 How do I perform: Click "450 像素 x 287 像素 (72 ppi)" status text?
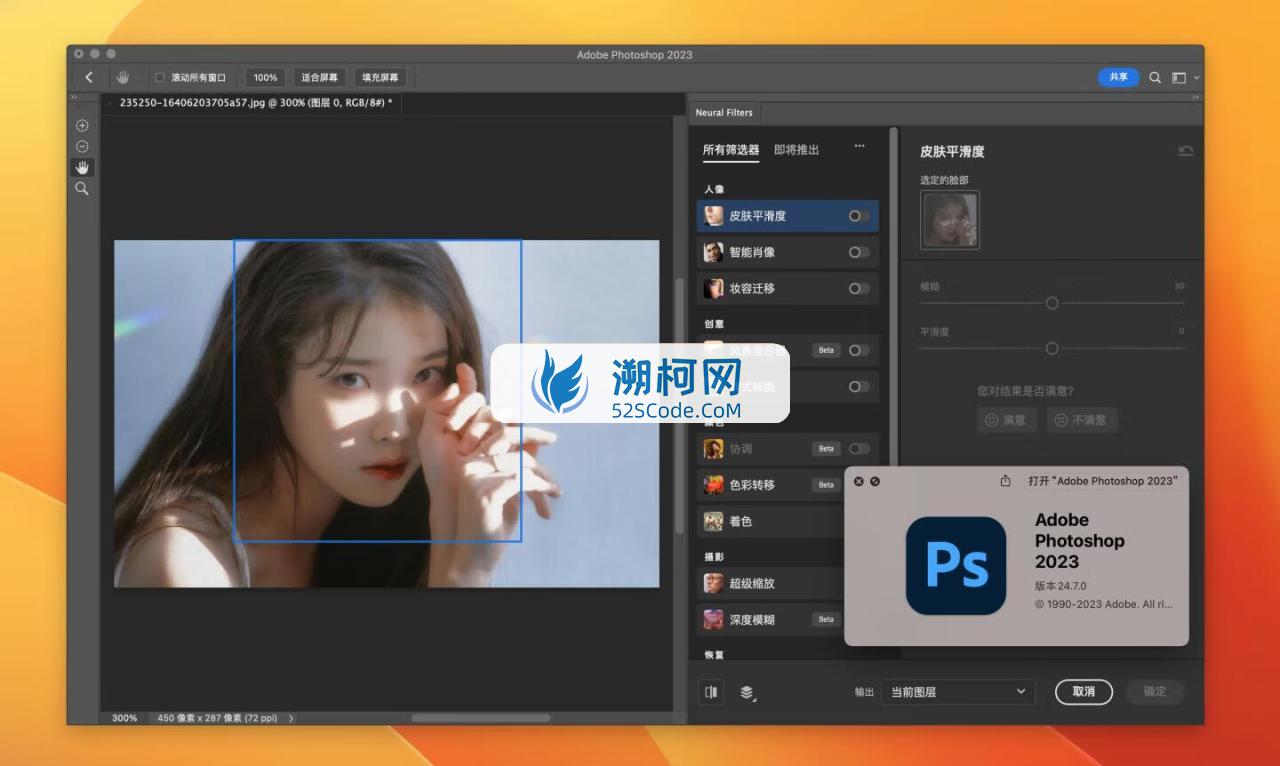[x=218, y=718]
